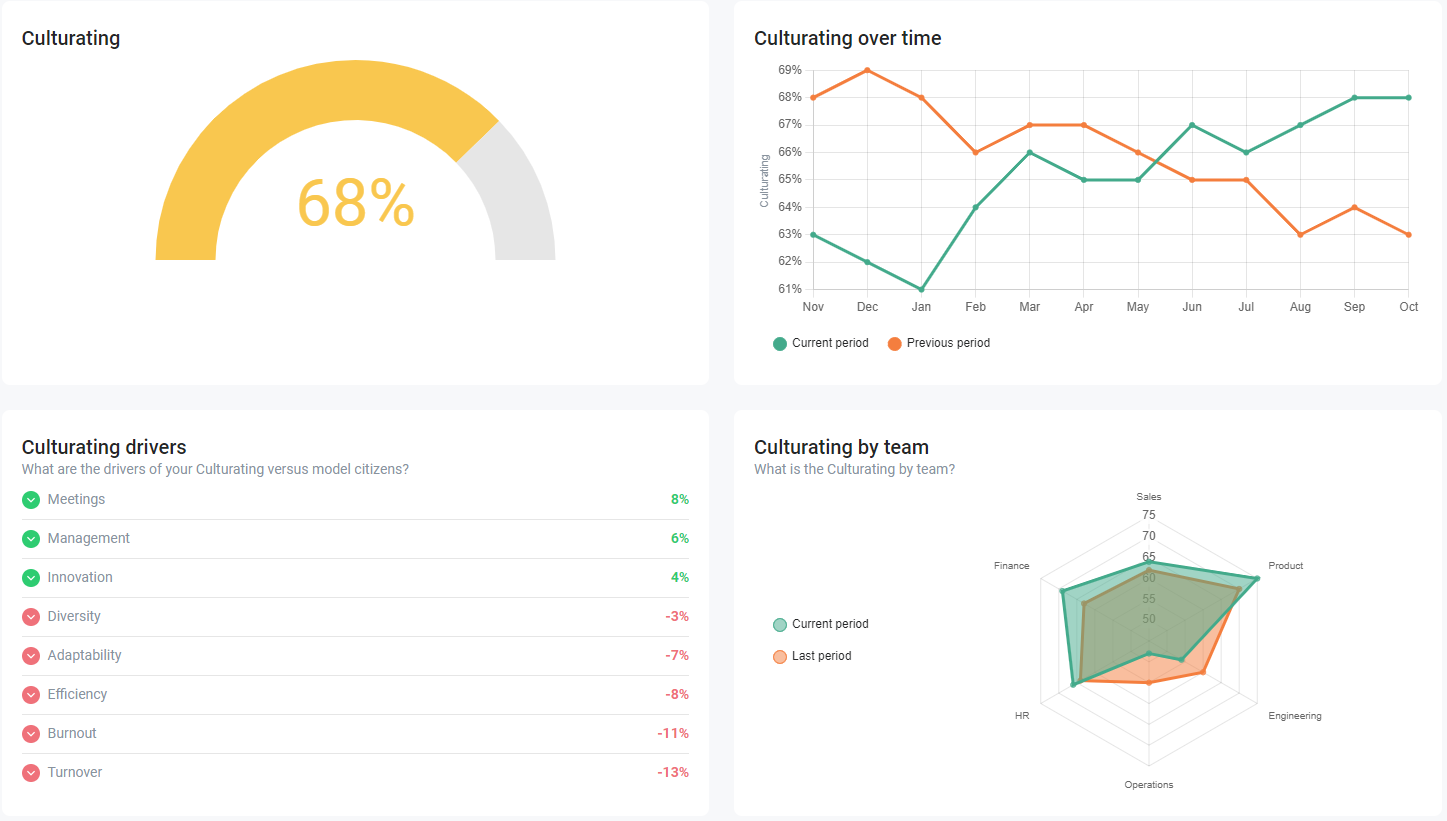Viewport: 1447px width, 821px height.
Task: Expand the Burnout driver chevron icon
Action: tap(31, 734)
